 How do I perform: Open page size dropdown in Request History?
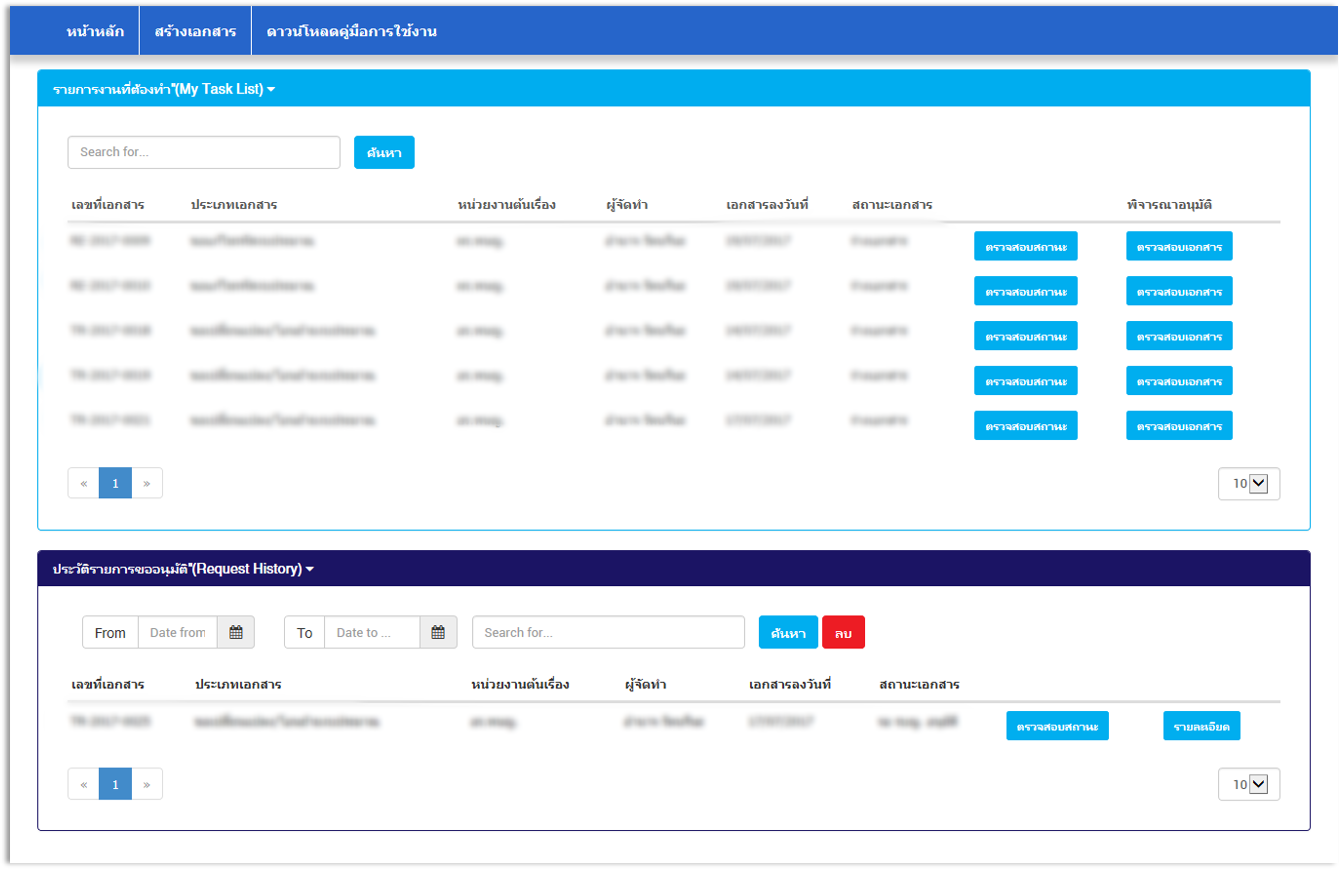(x=1249, y=784)
